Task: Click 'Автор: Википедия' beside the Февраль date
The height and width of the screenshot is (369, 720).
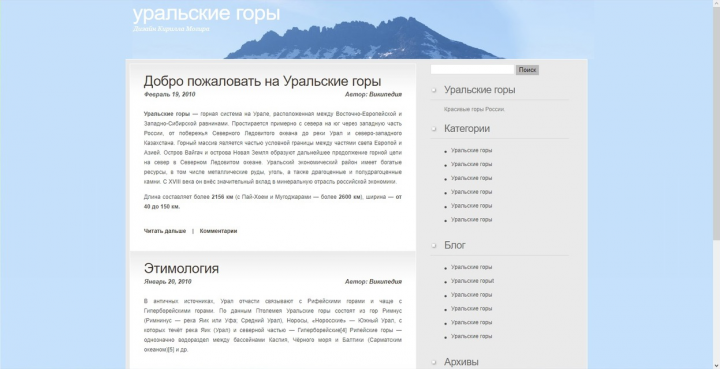Action: [x=373, y=95]
